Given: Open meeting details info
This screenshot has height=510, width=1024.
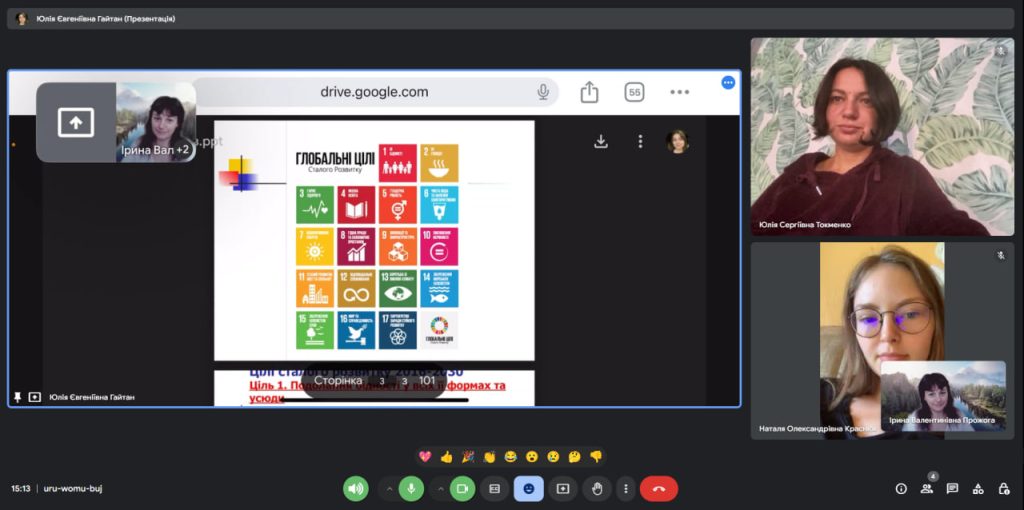Looking at the screenshot, I should click(x=901, y=488).
